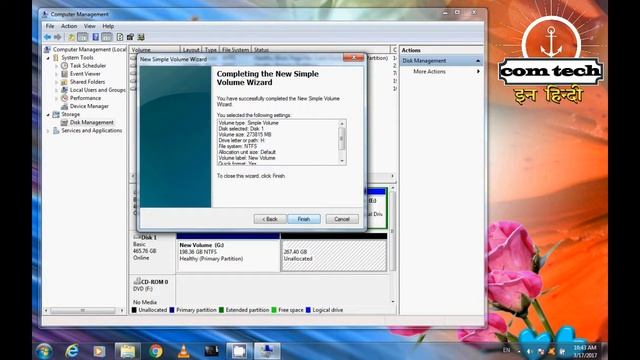Select the 267.40 GB Unallocated block
Viewport: 640px width, 360px height.
tap(334, 252)
